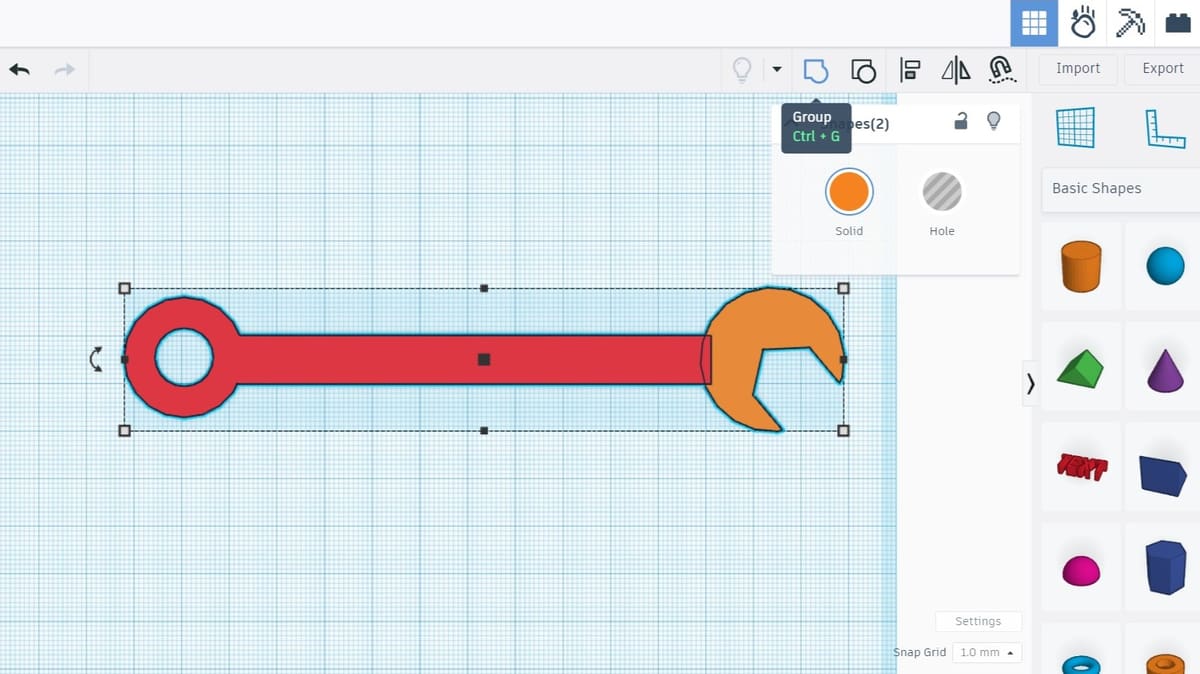Pick the pink half sphere shape
Image resolution: width=1200 pixels, height=674 pixels.
click(x=1081, y=571)
